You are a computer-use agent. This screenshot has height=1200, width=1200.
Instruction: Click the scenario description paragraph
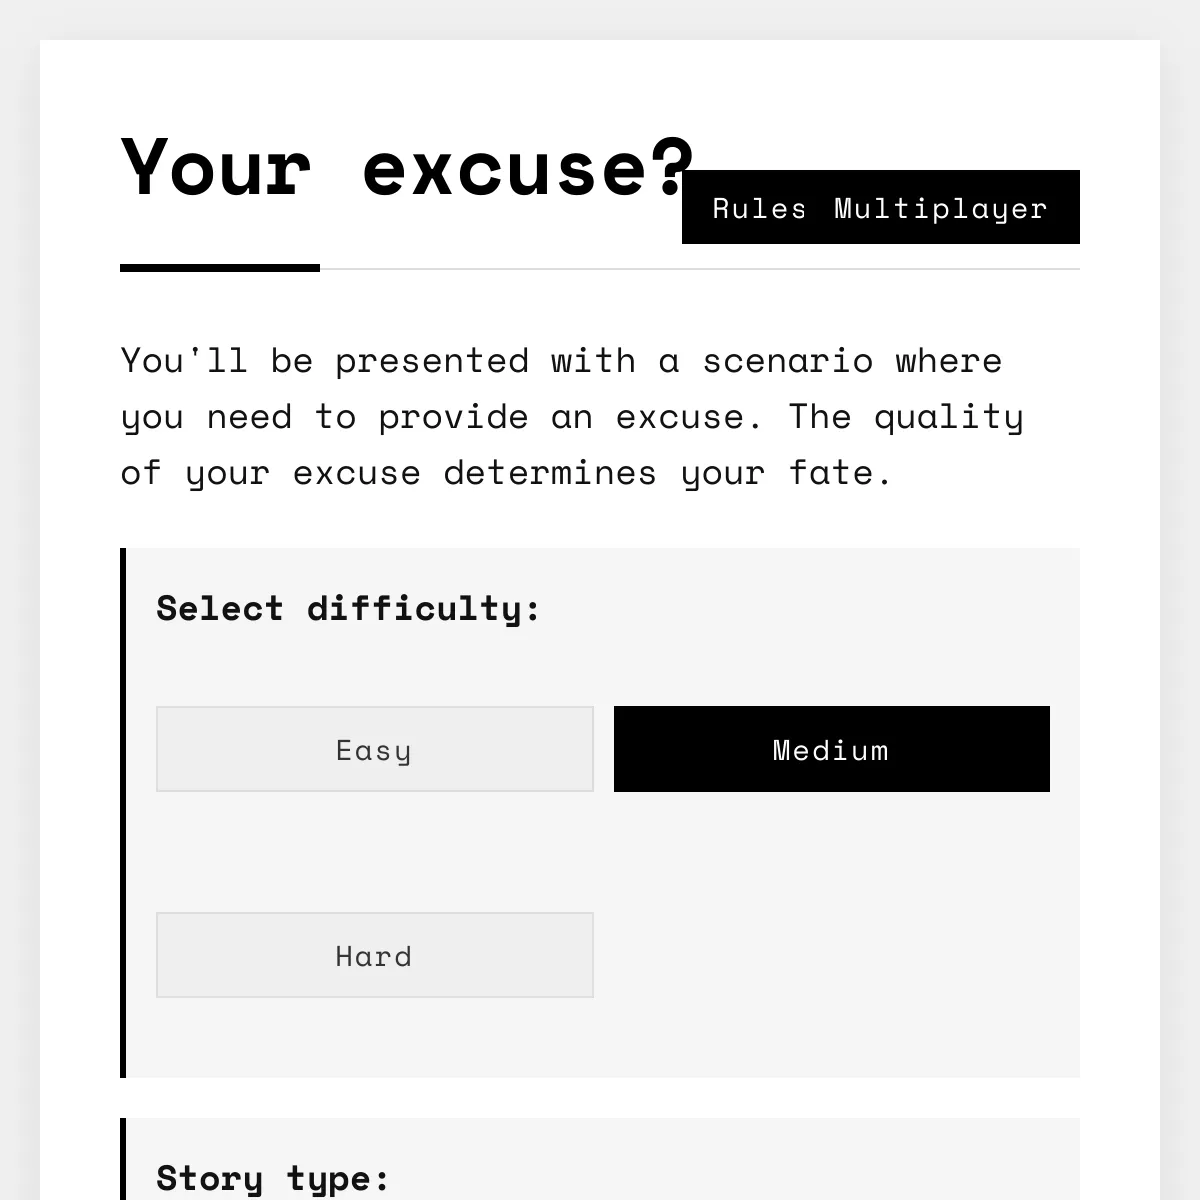pyautogui.click(x=572, y=416)
